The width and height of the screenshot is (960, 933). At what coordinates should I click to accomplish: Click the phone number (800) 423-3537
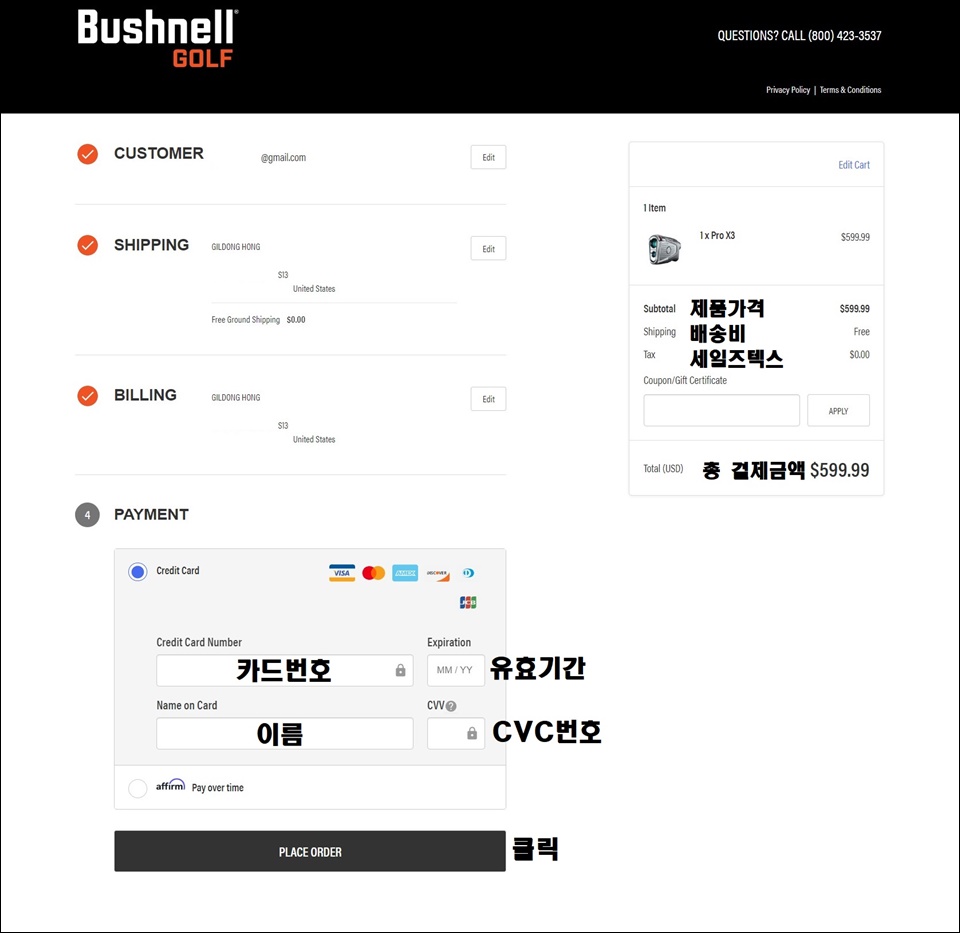[x=845, y=36]
